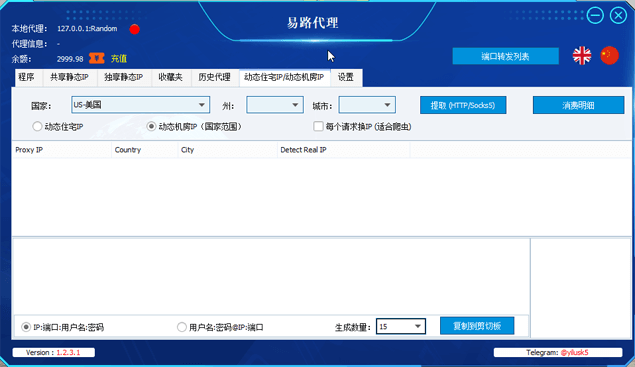Screen dimensions: 635x367
Task: Open the 收藏夹 favorites tab
Action: 170,77
